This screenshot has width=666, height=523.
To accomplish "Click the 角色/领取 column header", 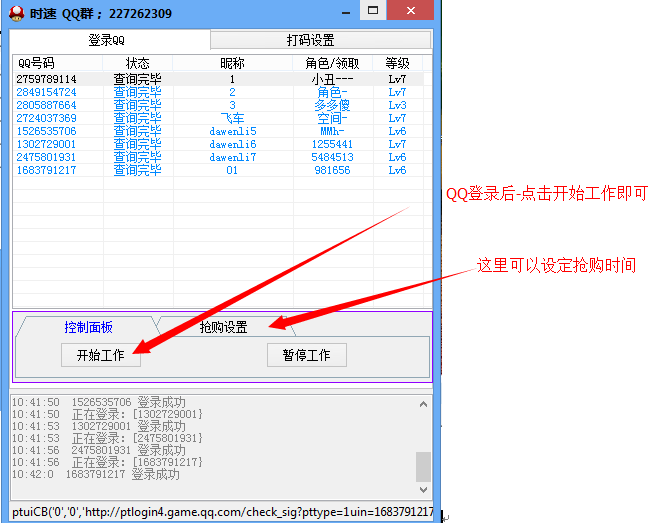I will [332, 63].
